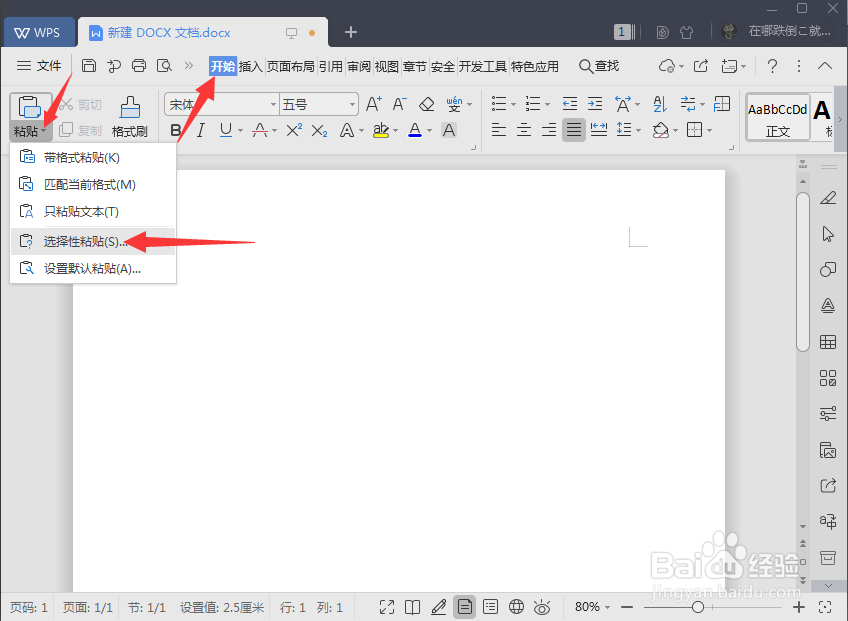Viewport: 848px width, 621px height.
Task: Enable eye protection mode in status bar
Action: pos(542,606)
